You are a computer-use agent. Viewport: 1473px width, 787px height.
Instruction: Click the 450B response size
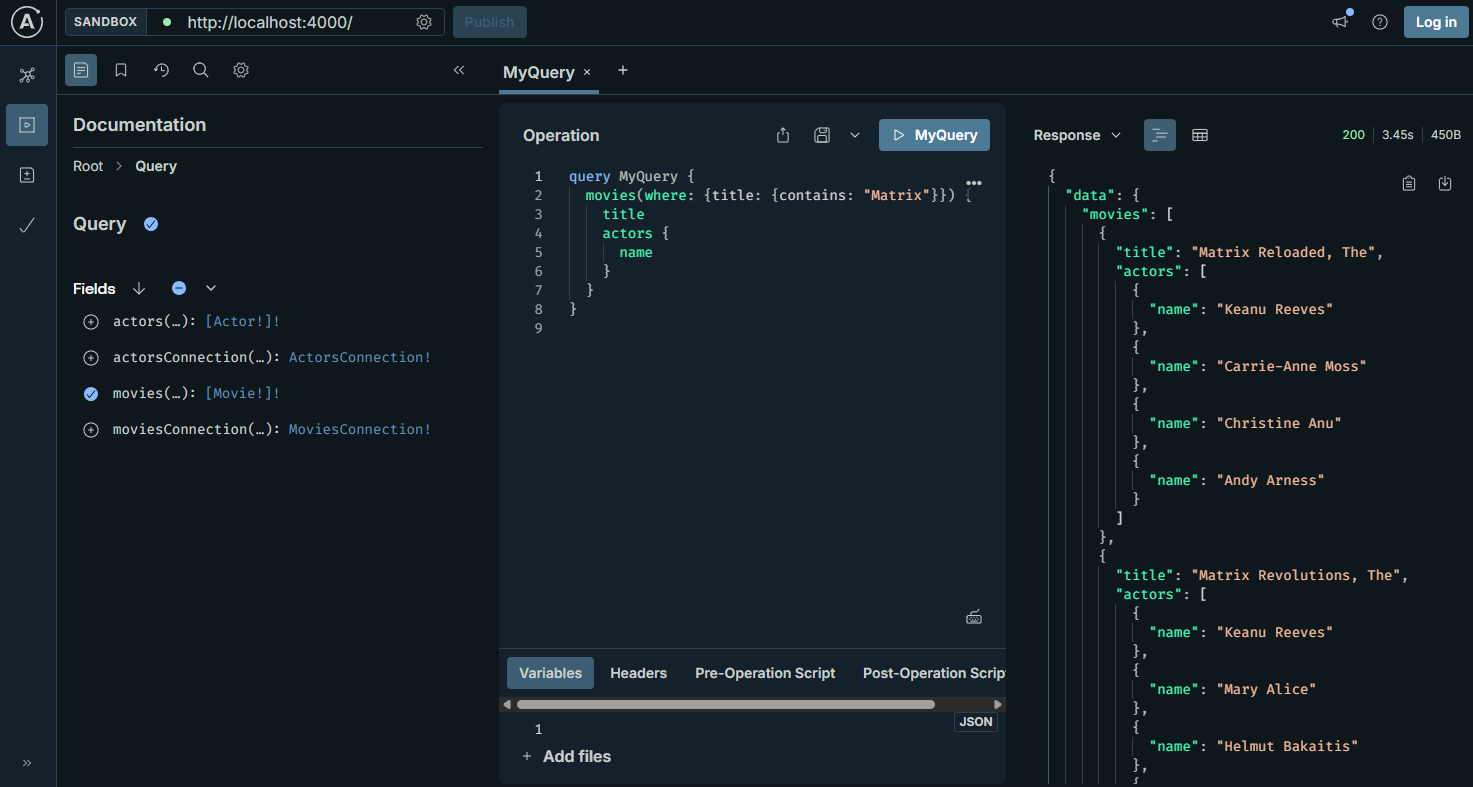[1446, 135]
